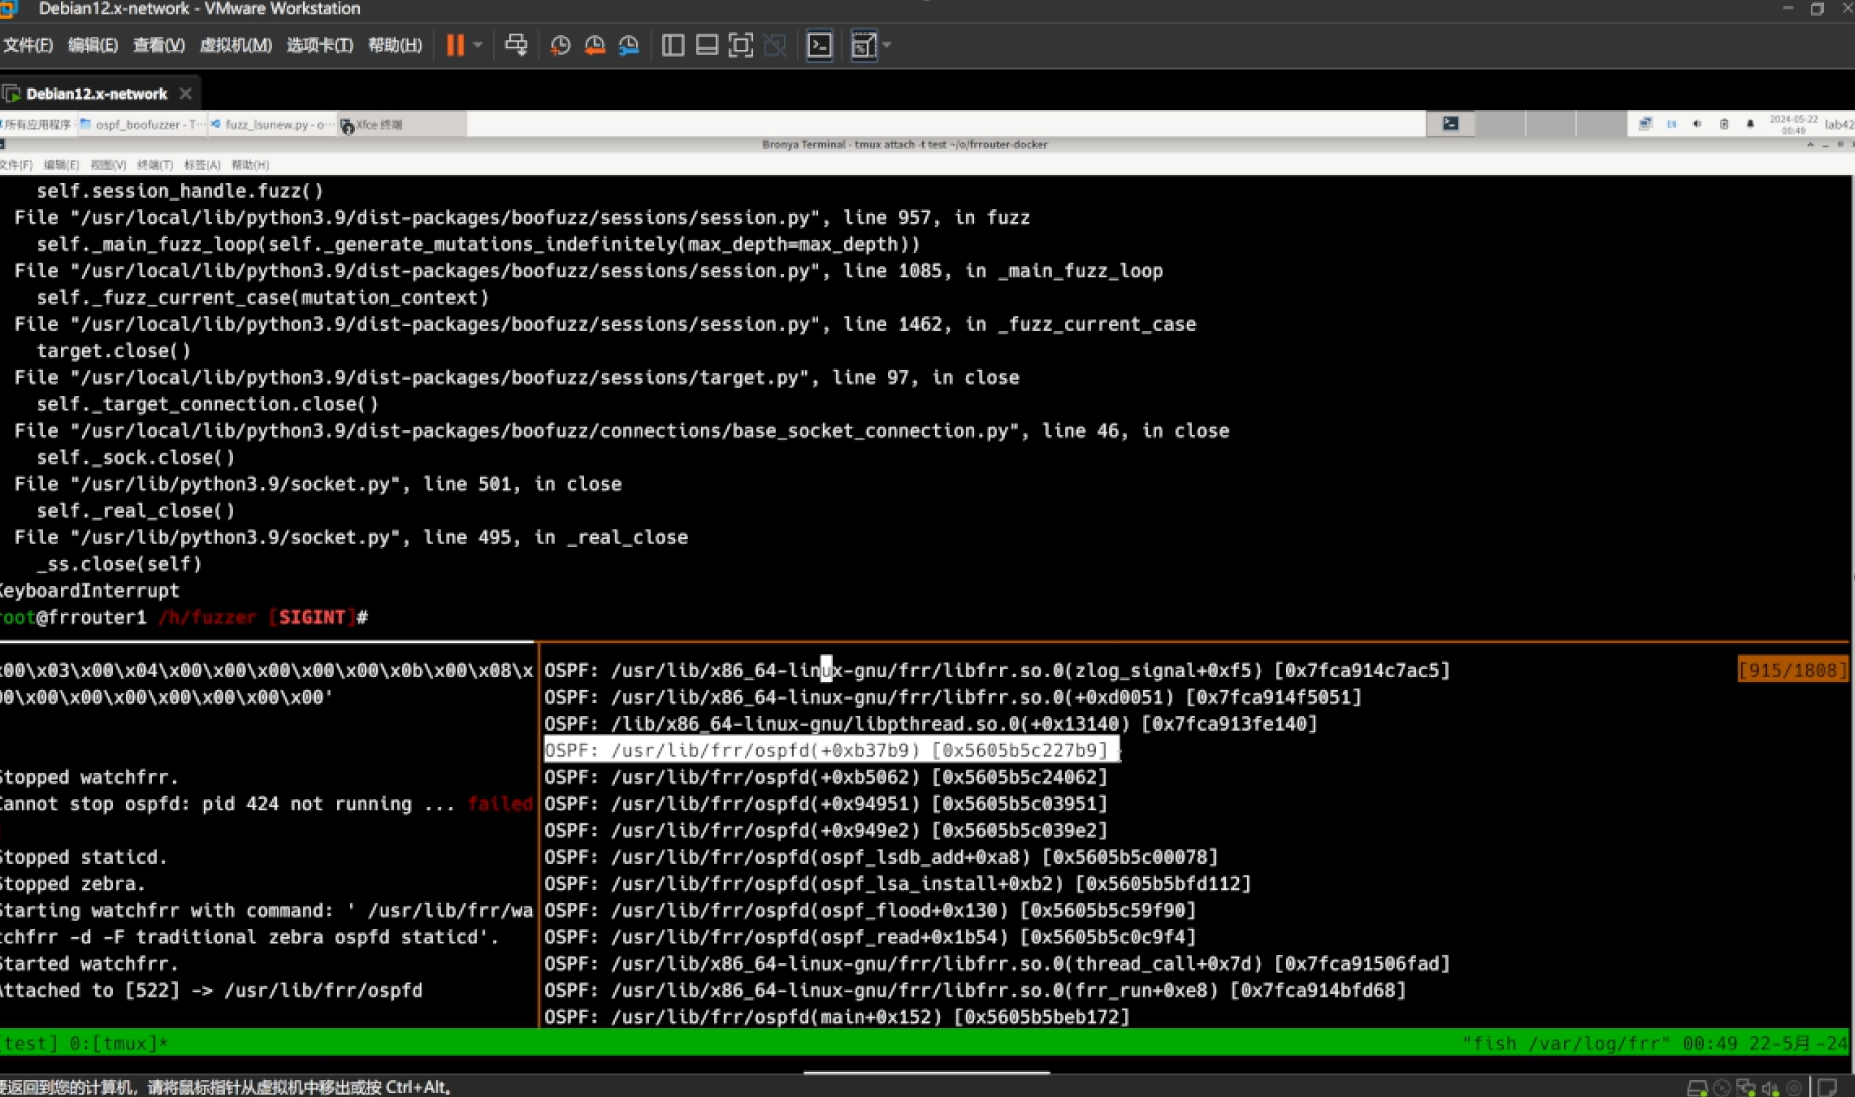
Task: Click the EN keyboard layout indicator
Action: [x=1671, y=124]
